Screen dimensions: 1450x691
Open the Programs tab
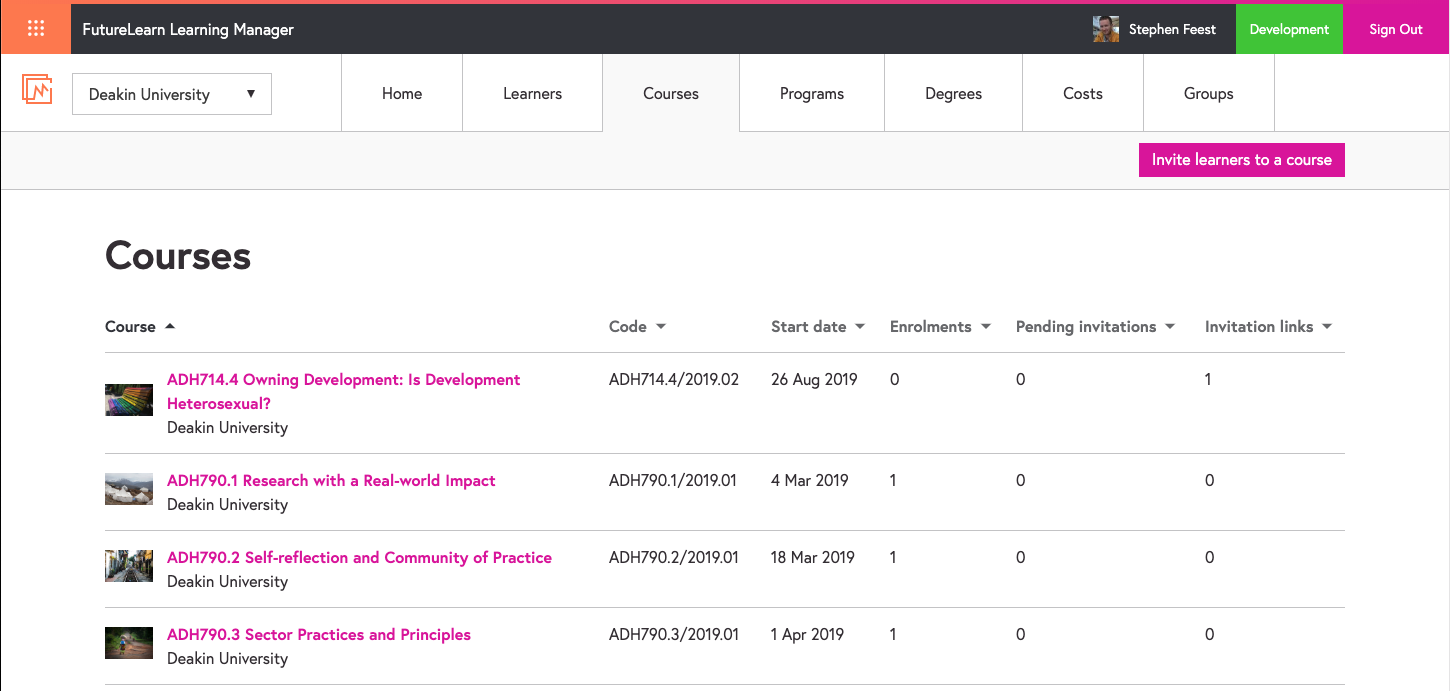tap(811, 94)
